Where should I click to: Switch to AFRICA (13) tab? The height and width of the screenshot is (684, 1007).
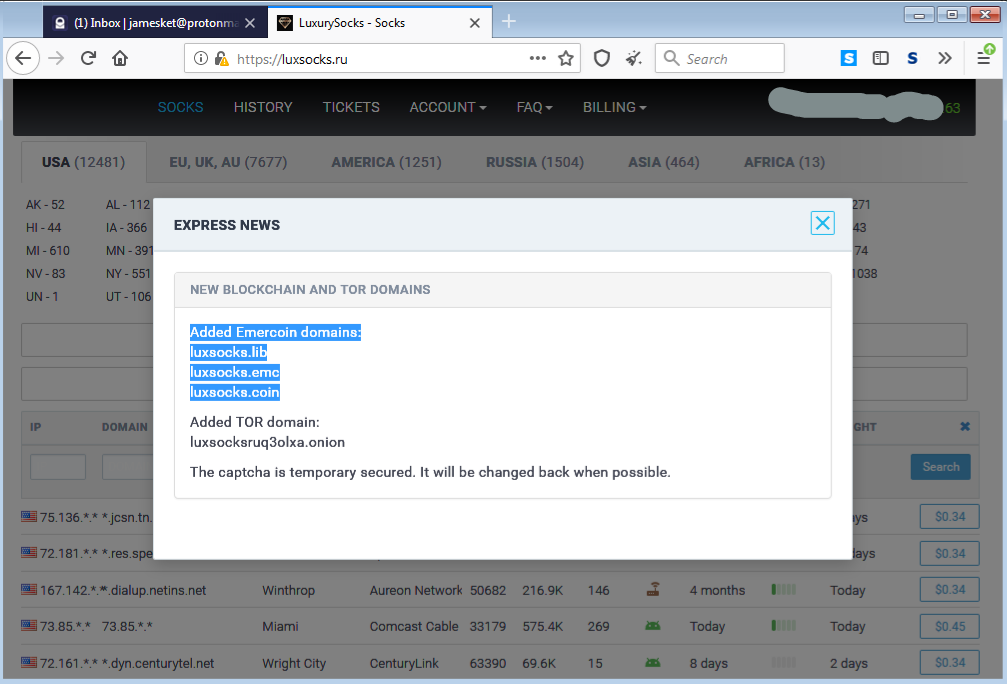784,162
